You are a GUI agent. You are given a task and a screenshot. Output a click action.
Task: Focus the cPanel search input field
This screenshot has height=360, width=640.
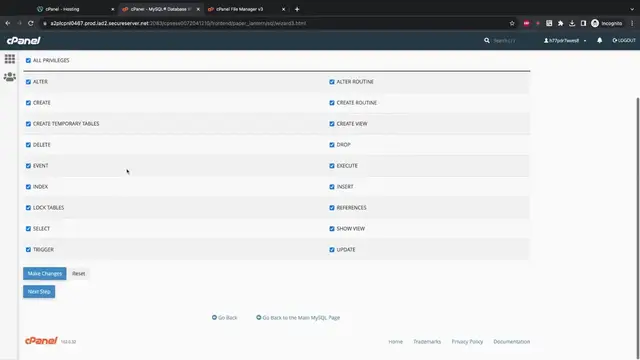click(x=510, y=40)
